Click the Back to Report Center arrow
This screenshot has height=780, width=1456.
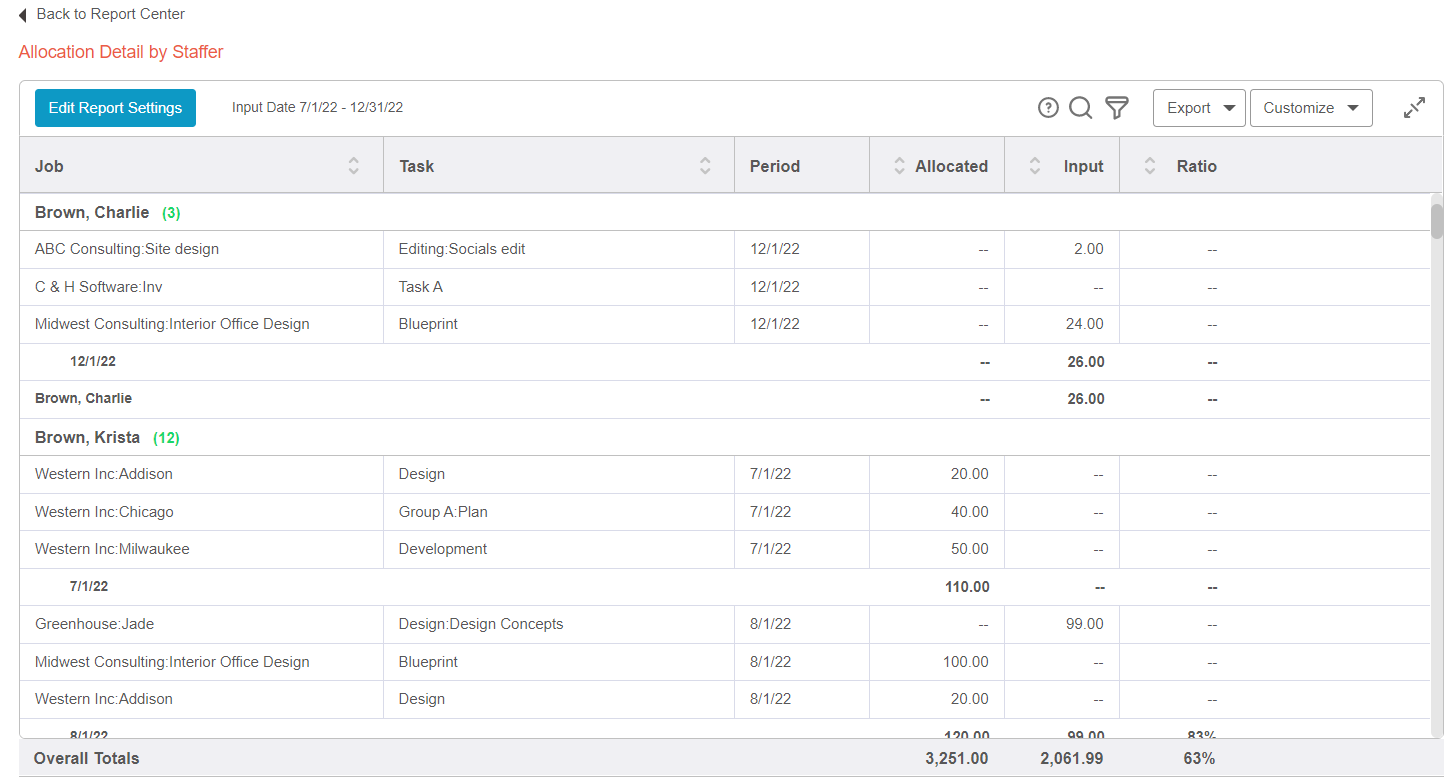[23, 15]
